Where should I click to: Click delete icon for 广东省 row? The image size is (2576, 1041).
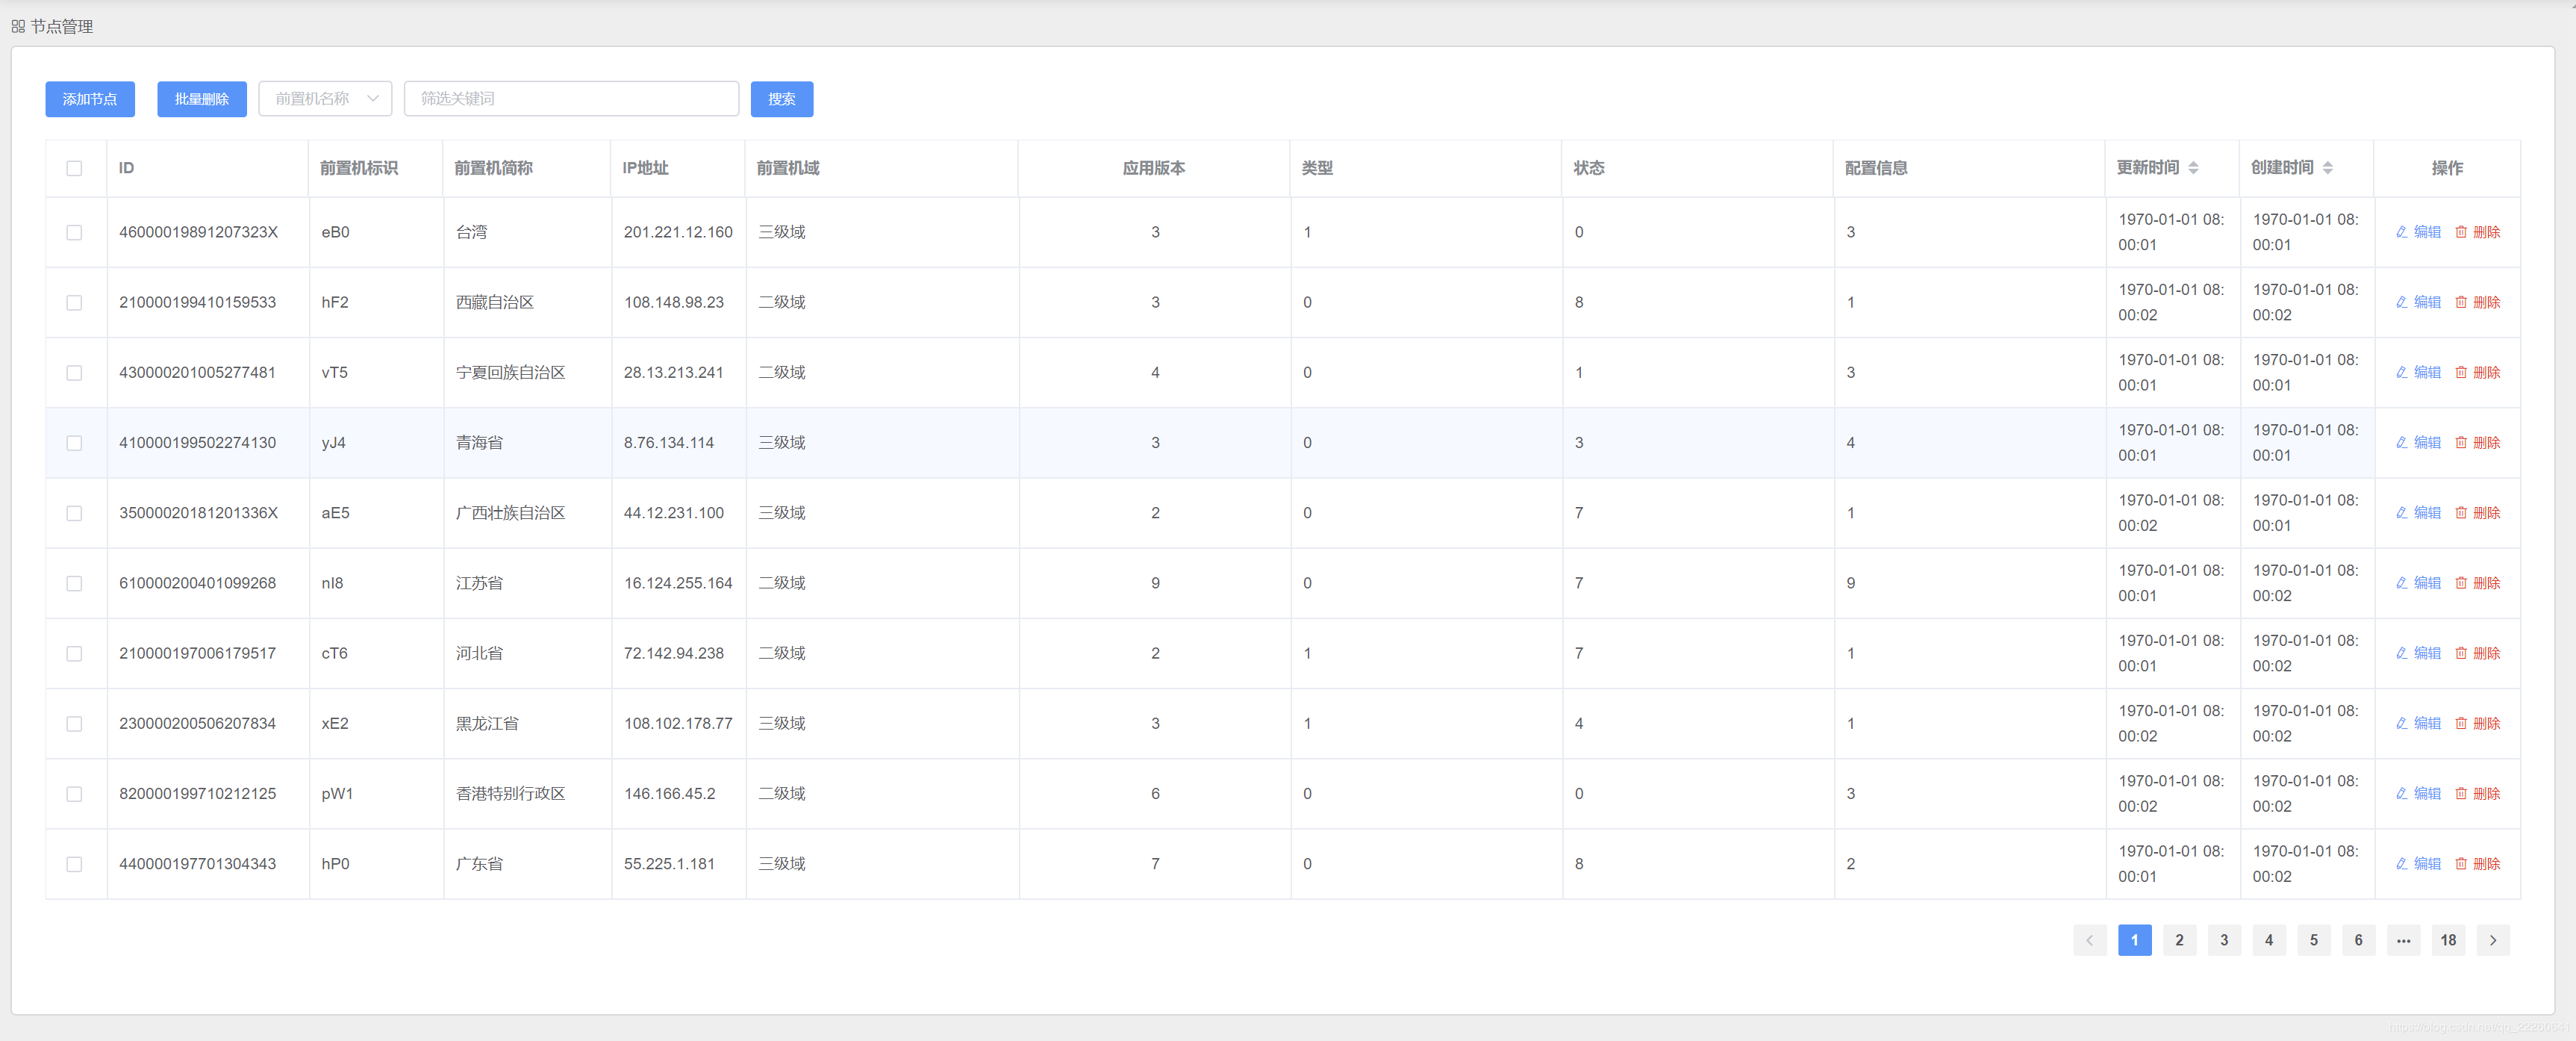pyautogui.click(x=2461, y=864)
